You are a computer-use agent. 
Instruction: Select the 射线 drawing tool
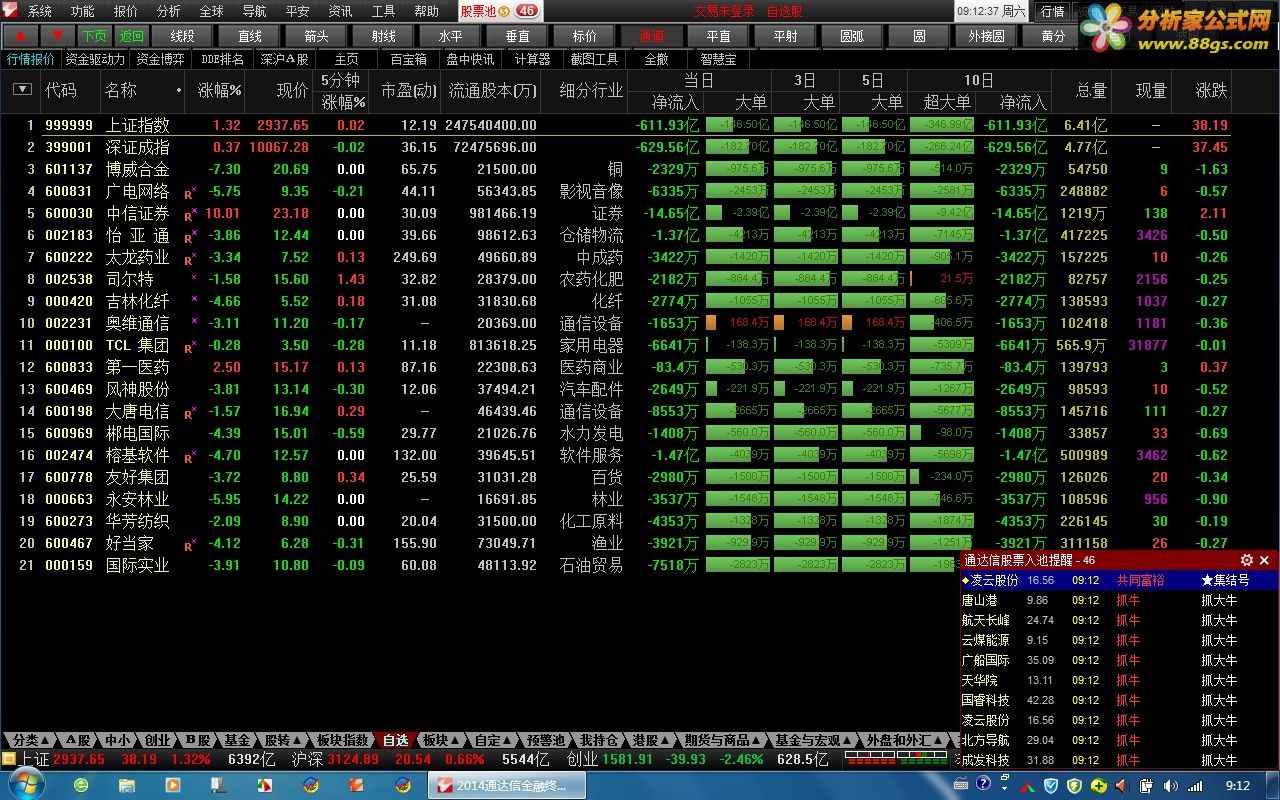[384, 36]
